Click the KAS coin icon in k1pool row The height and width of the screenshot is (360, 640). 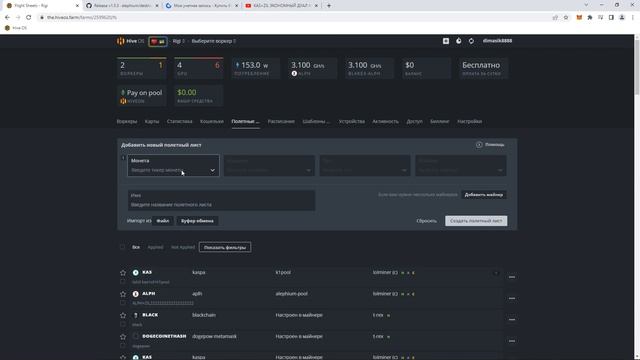tap(136, 273)
